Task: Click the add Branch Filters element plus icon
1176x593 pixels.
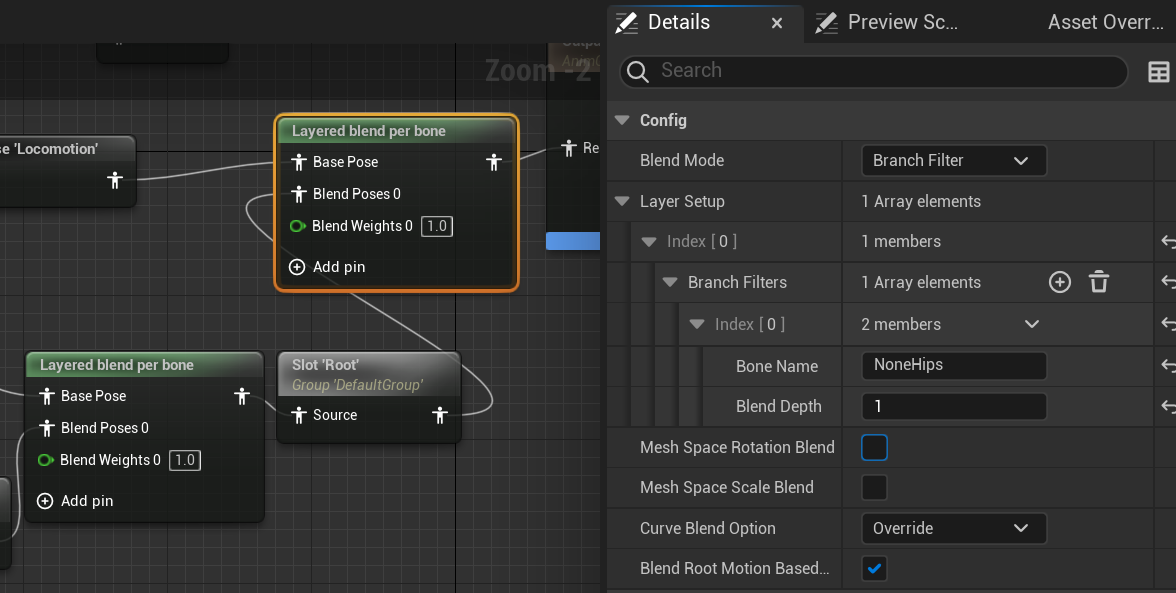Action: 1060,282
